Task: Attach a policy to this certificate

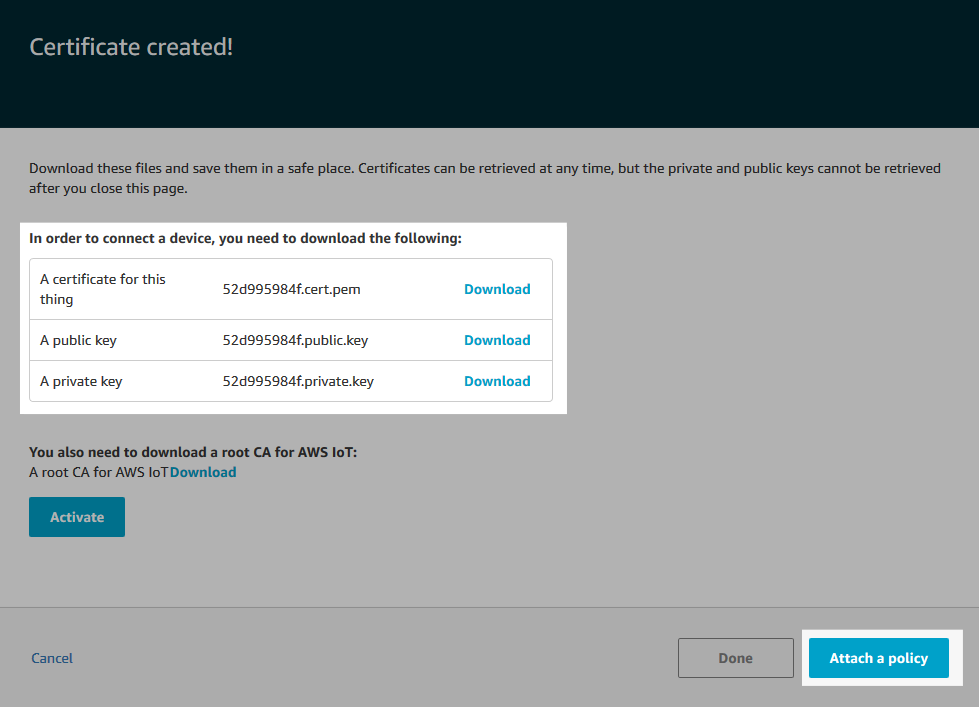Action: (878, 658)
